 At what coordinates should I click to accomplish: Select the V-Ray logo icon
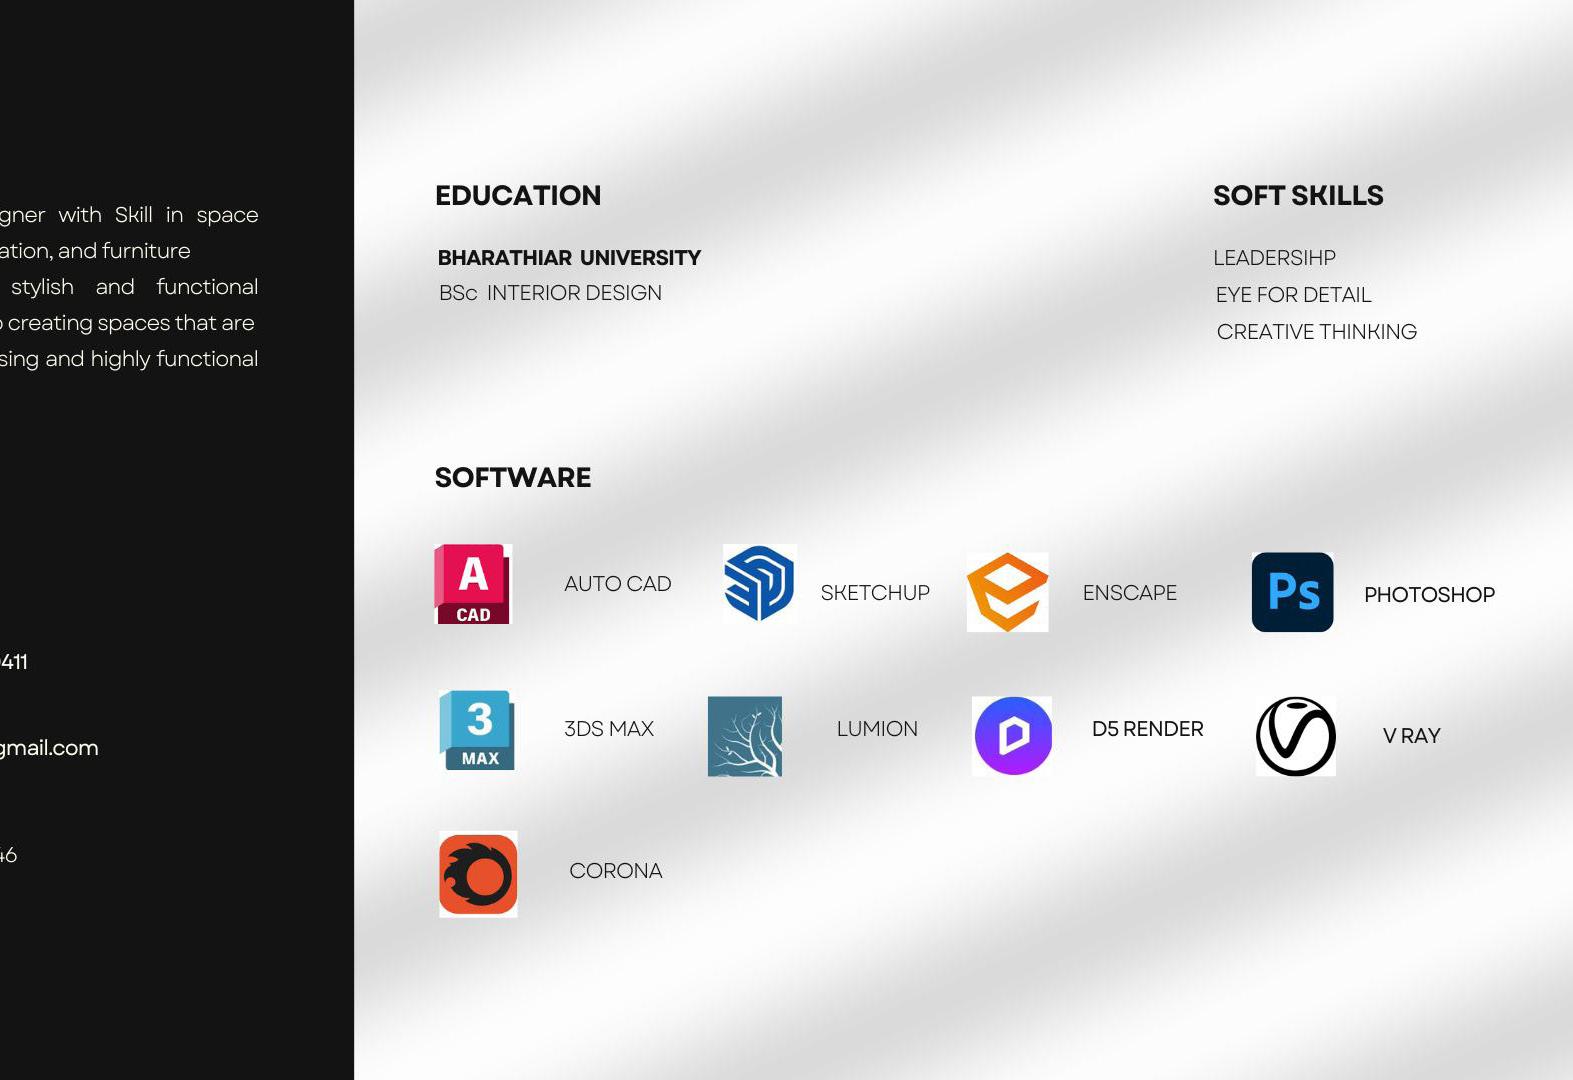point(1295,736)
